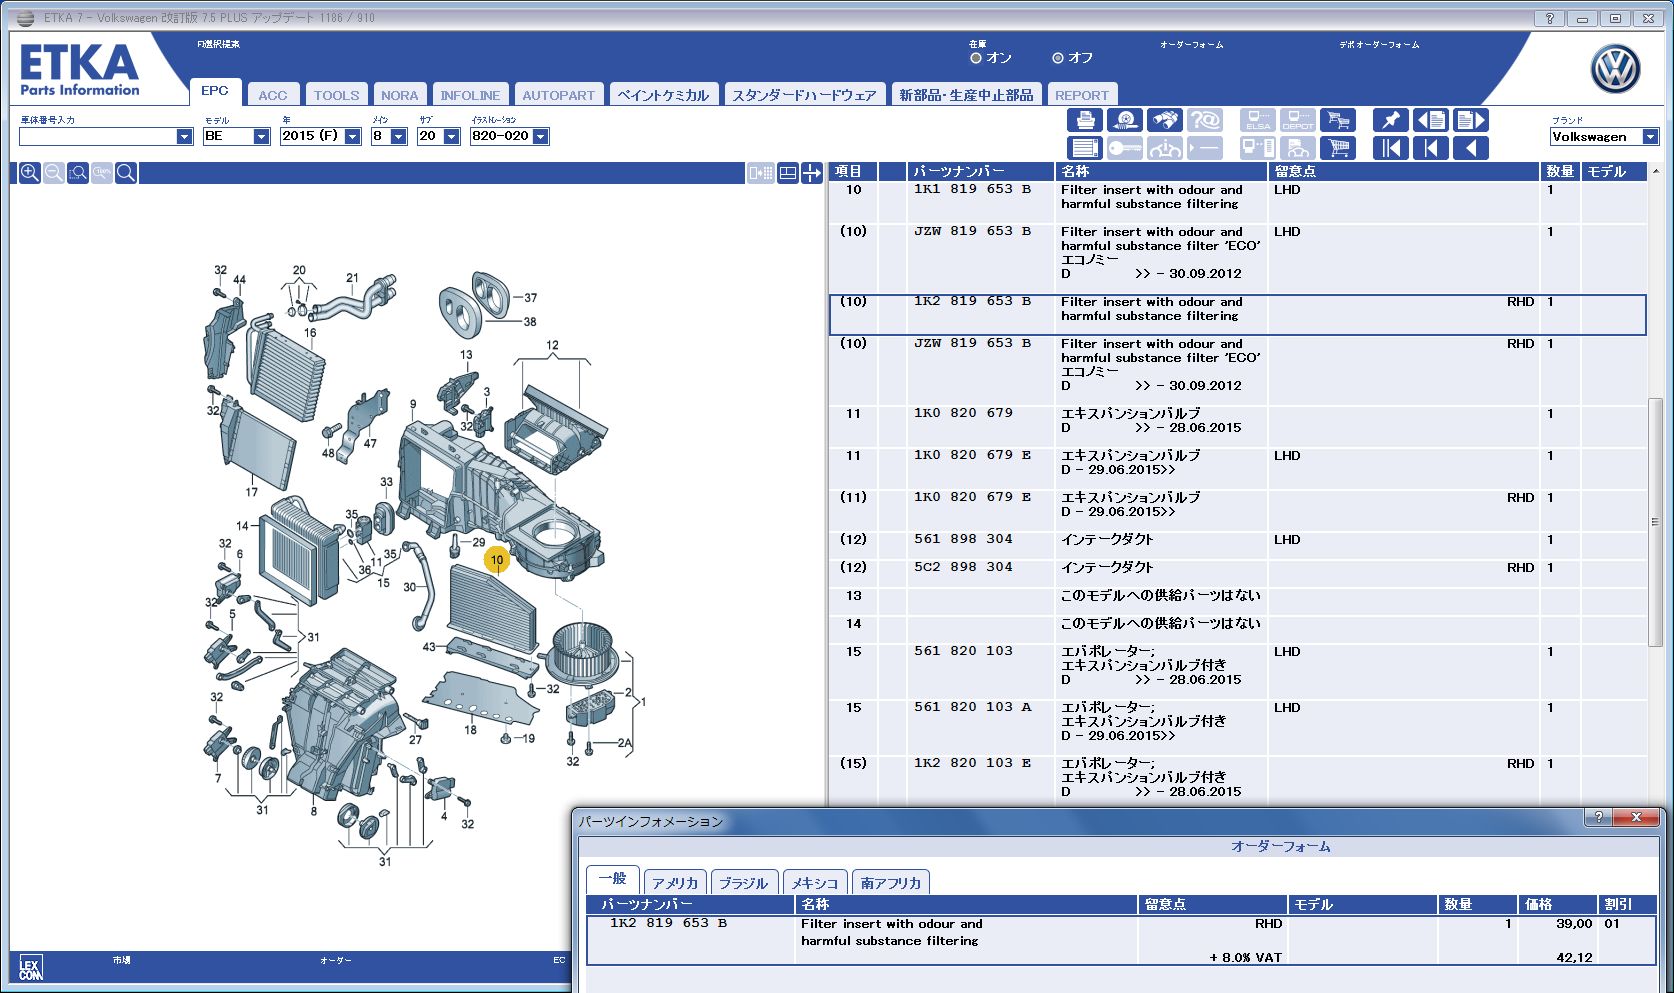Click the Volkswagen VW logo

pyautogui.click(x=1615, y=70)
